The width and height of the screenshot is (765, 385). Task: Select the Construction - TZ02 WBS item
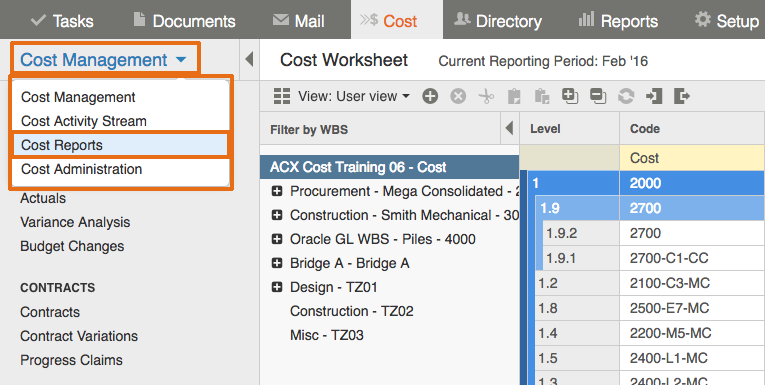pos(351,311)
